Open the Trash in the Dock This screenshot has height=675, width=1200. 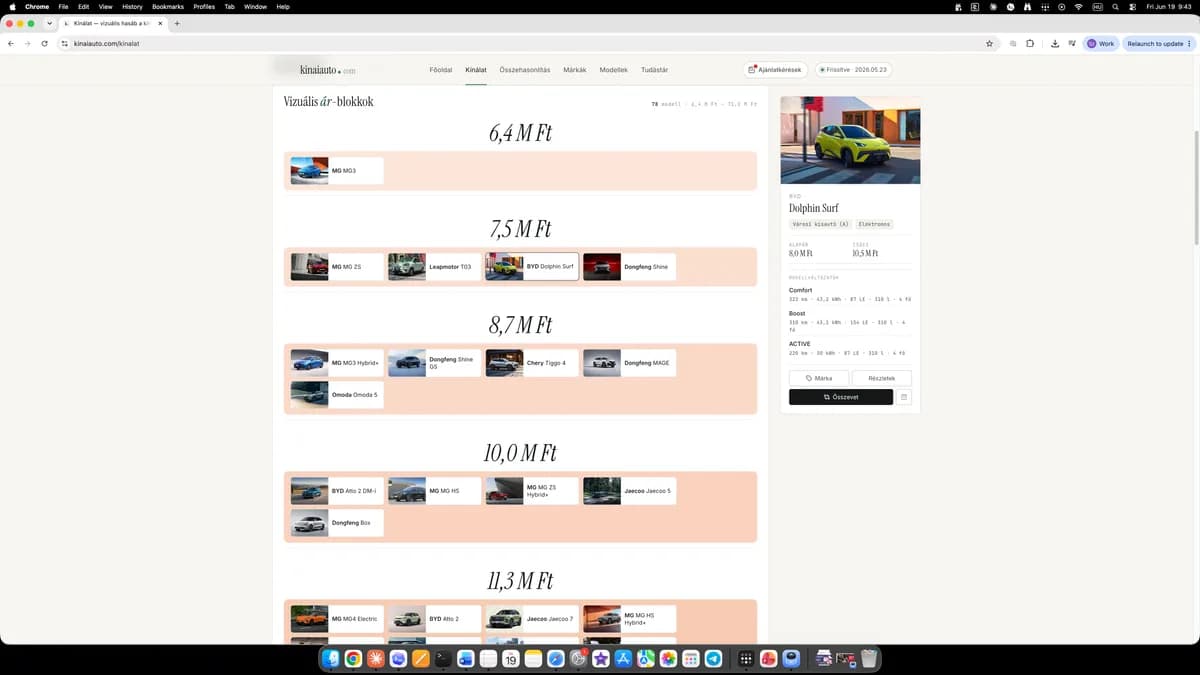coord(869,659)
